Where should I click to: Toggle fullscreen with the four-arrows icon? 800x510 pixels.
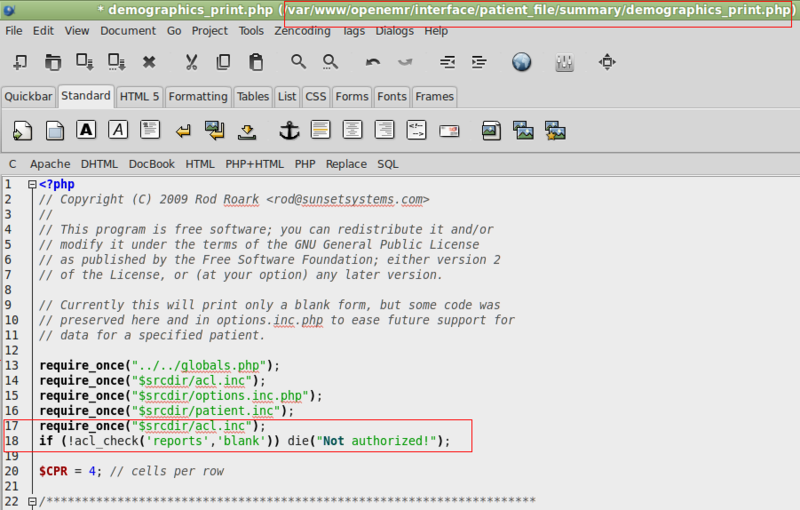(607, 62)
